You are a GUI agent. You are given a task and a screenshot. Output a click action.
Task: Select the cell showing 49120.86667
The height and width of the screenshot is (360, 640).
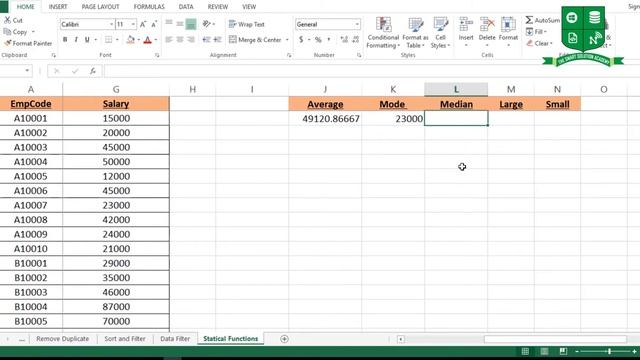point(325,119)
